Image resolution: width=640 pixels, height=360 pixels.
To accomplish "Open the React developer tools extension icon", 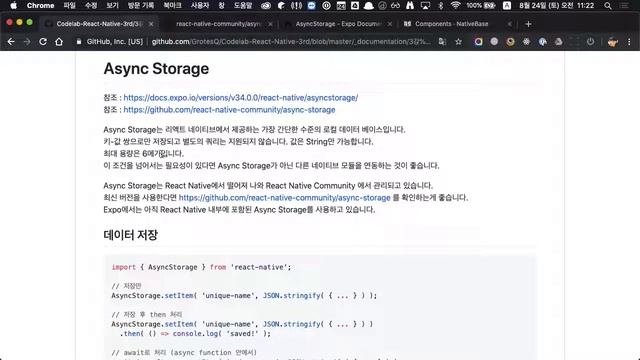I will pos(527,42).
